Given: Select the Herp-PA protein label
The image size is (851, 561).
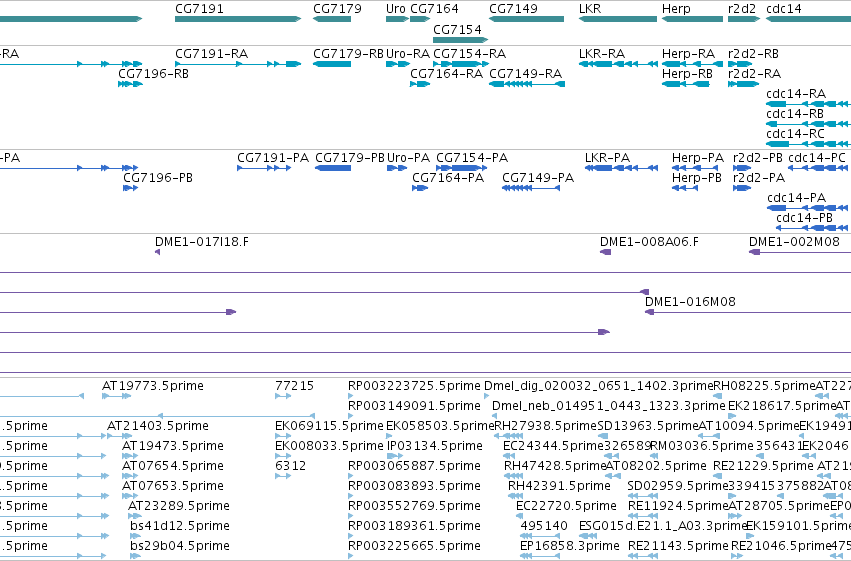Looking at the screenshot, I should point(698,158).
